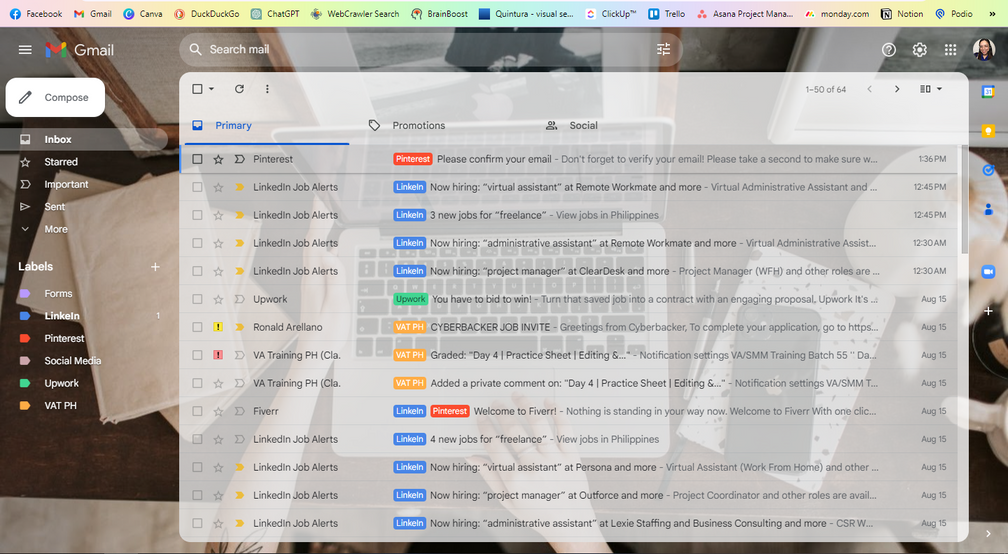Viewport: 1008px width, 554px height.
Task: Open Google Keep side panel icon
Action: (988, 131)
